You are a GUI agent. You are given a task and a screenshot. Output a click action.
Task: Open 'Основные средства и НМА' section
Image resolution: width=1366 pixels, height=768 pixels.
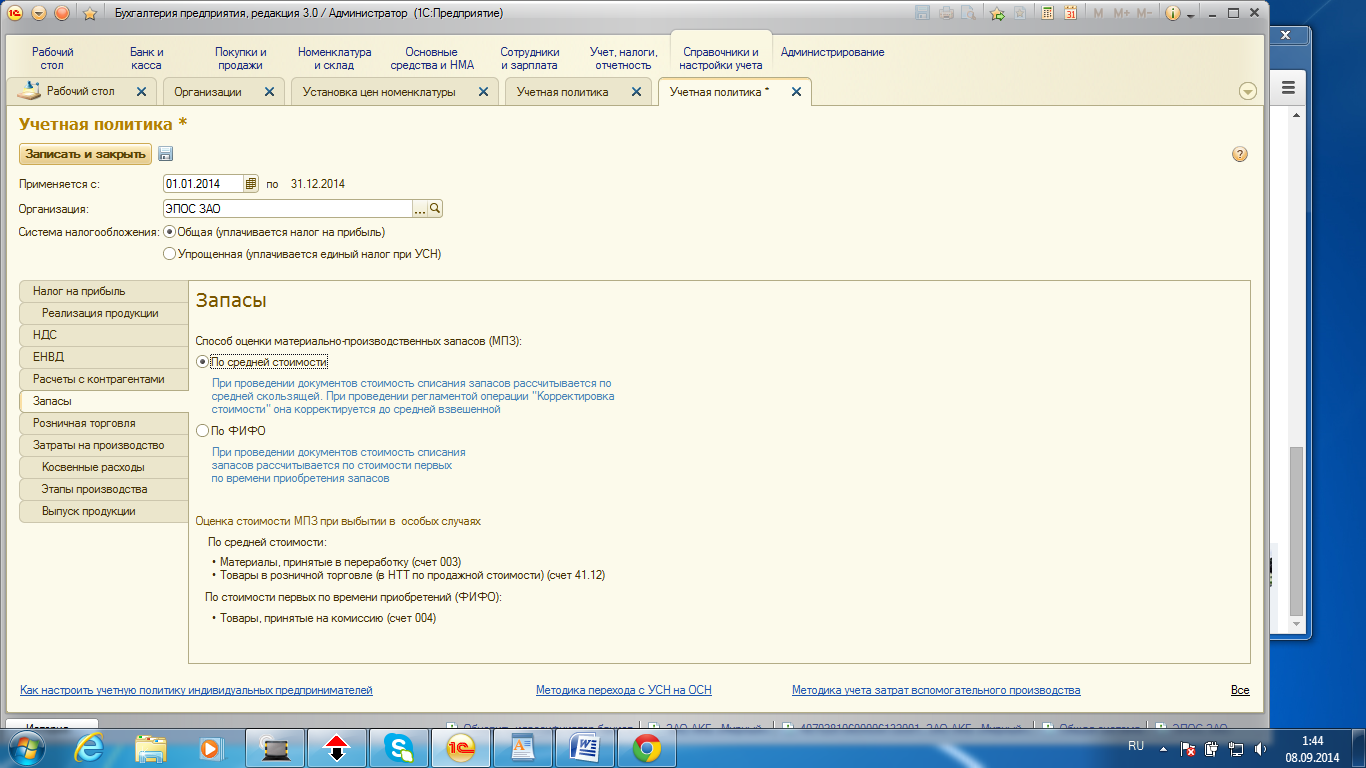[x=433, y=58]
